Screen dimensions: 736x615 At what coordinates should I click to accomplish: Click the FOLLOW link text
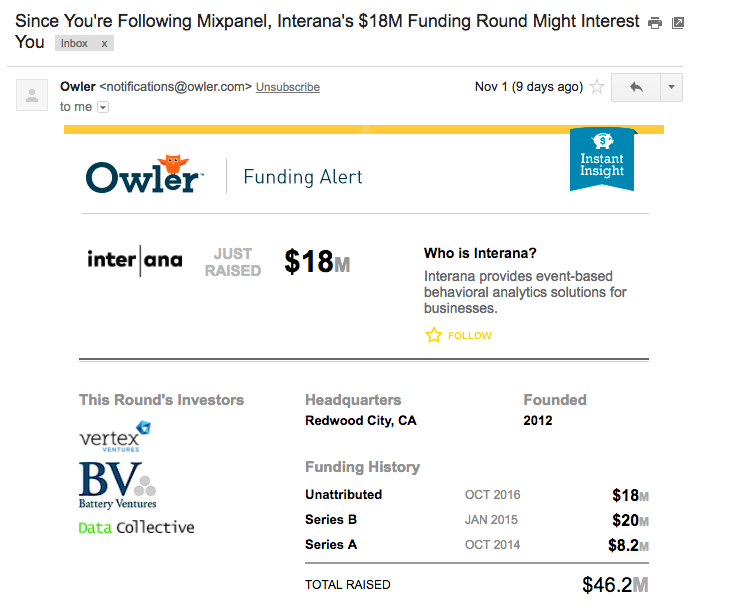point(469,336)
